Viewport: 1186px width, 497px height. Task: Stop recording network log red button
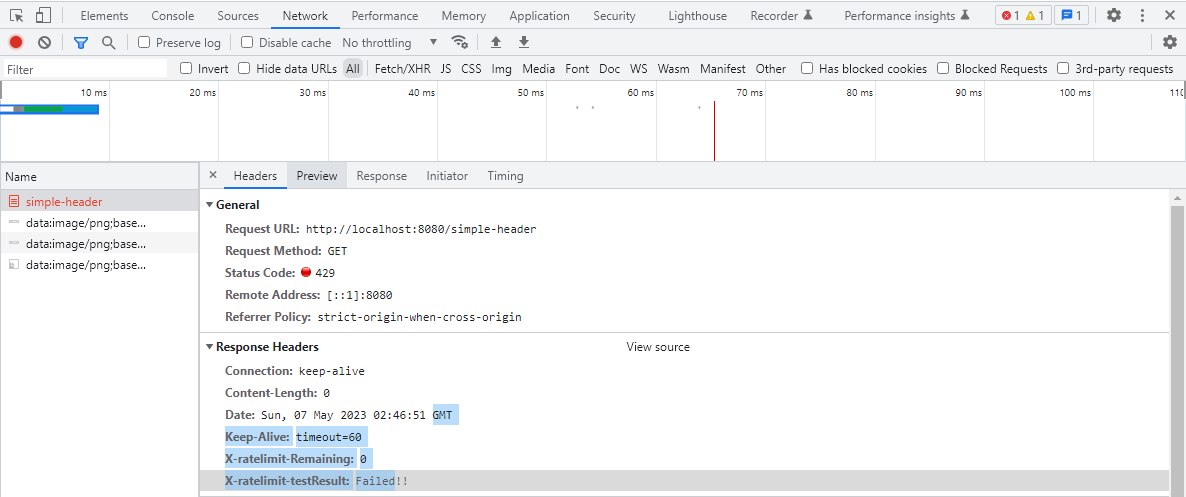(x=16, y=42)
